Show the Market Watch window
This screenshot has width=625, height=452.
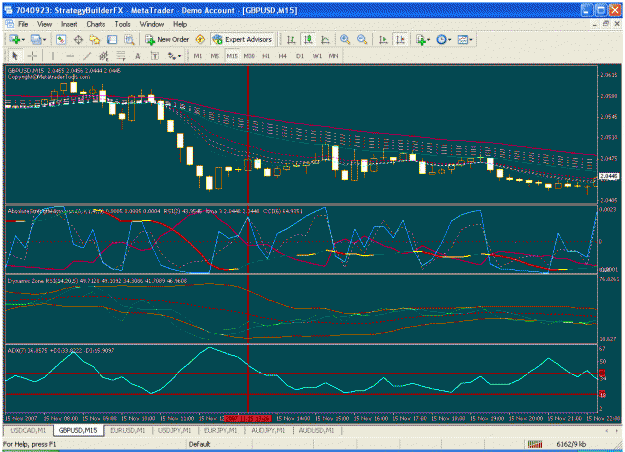pyautogui.click(x=61, y=39)
